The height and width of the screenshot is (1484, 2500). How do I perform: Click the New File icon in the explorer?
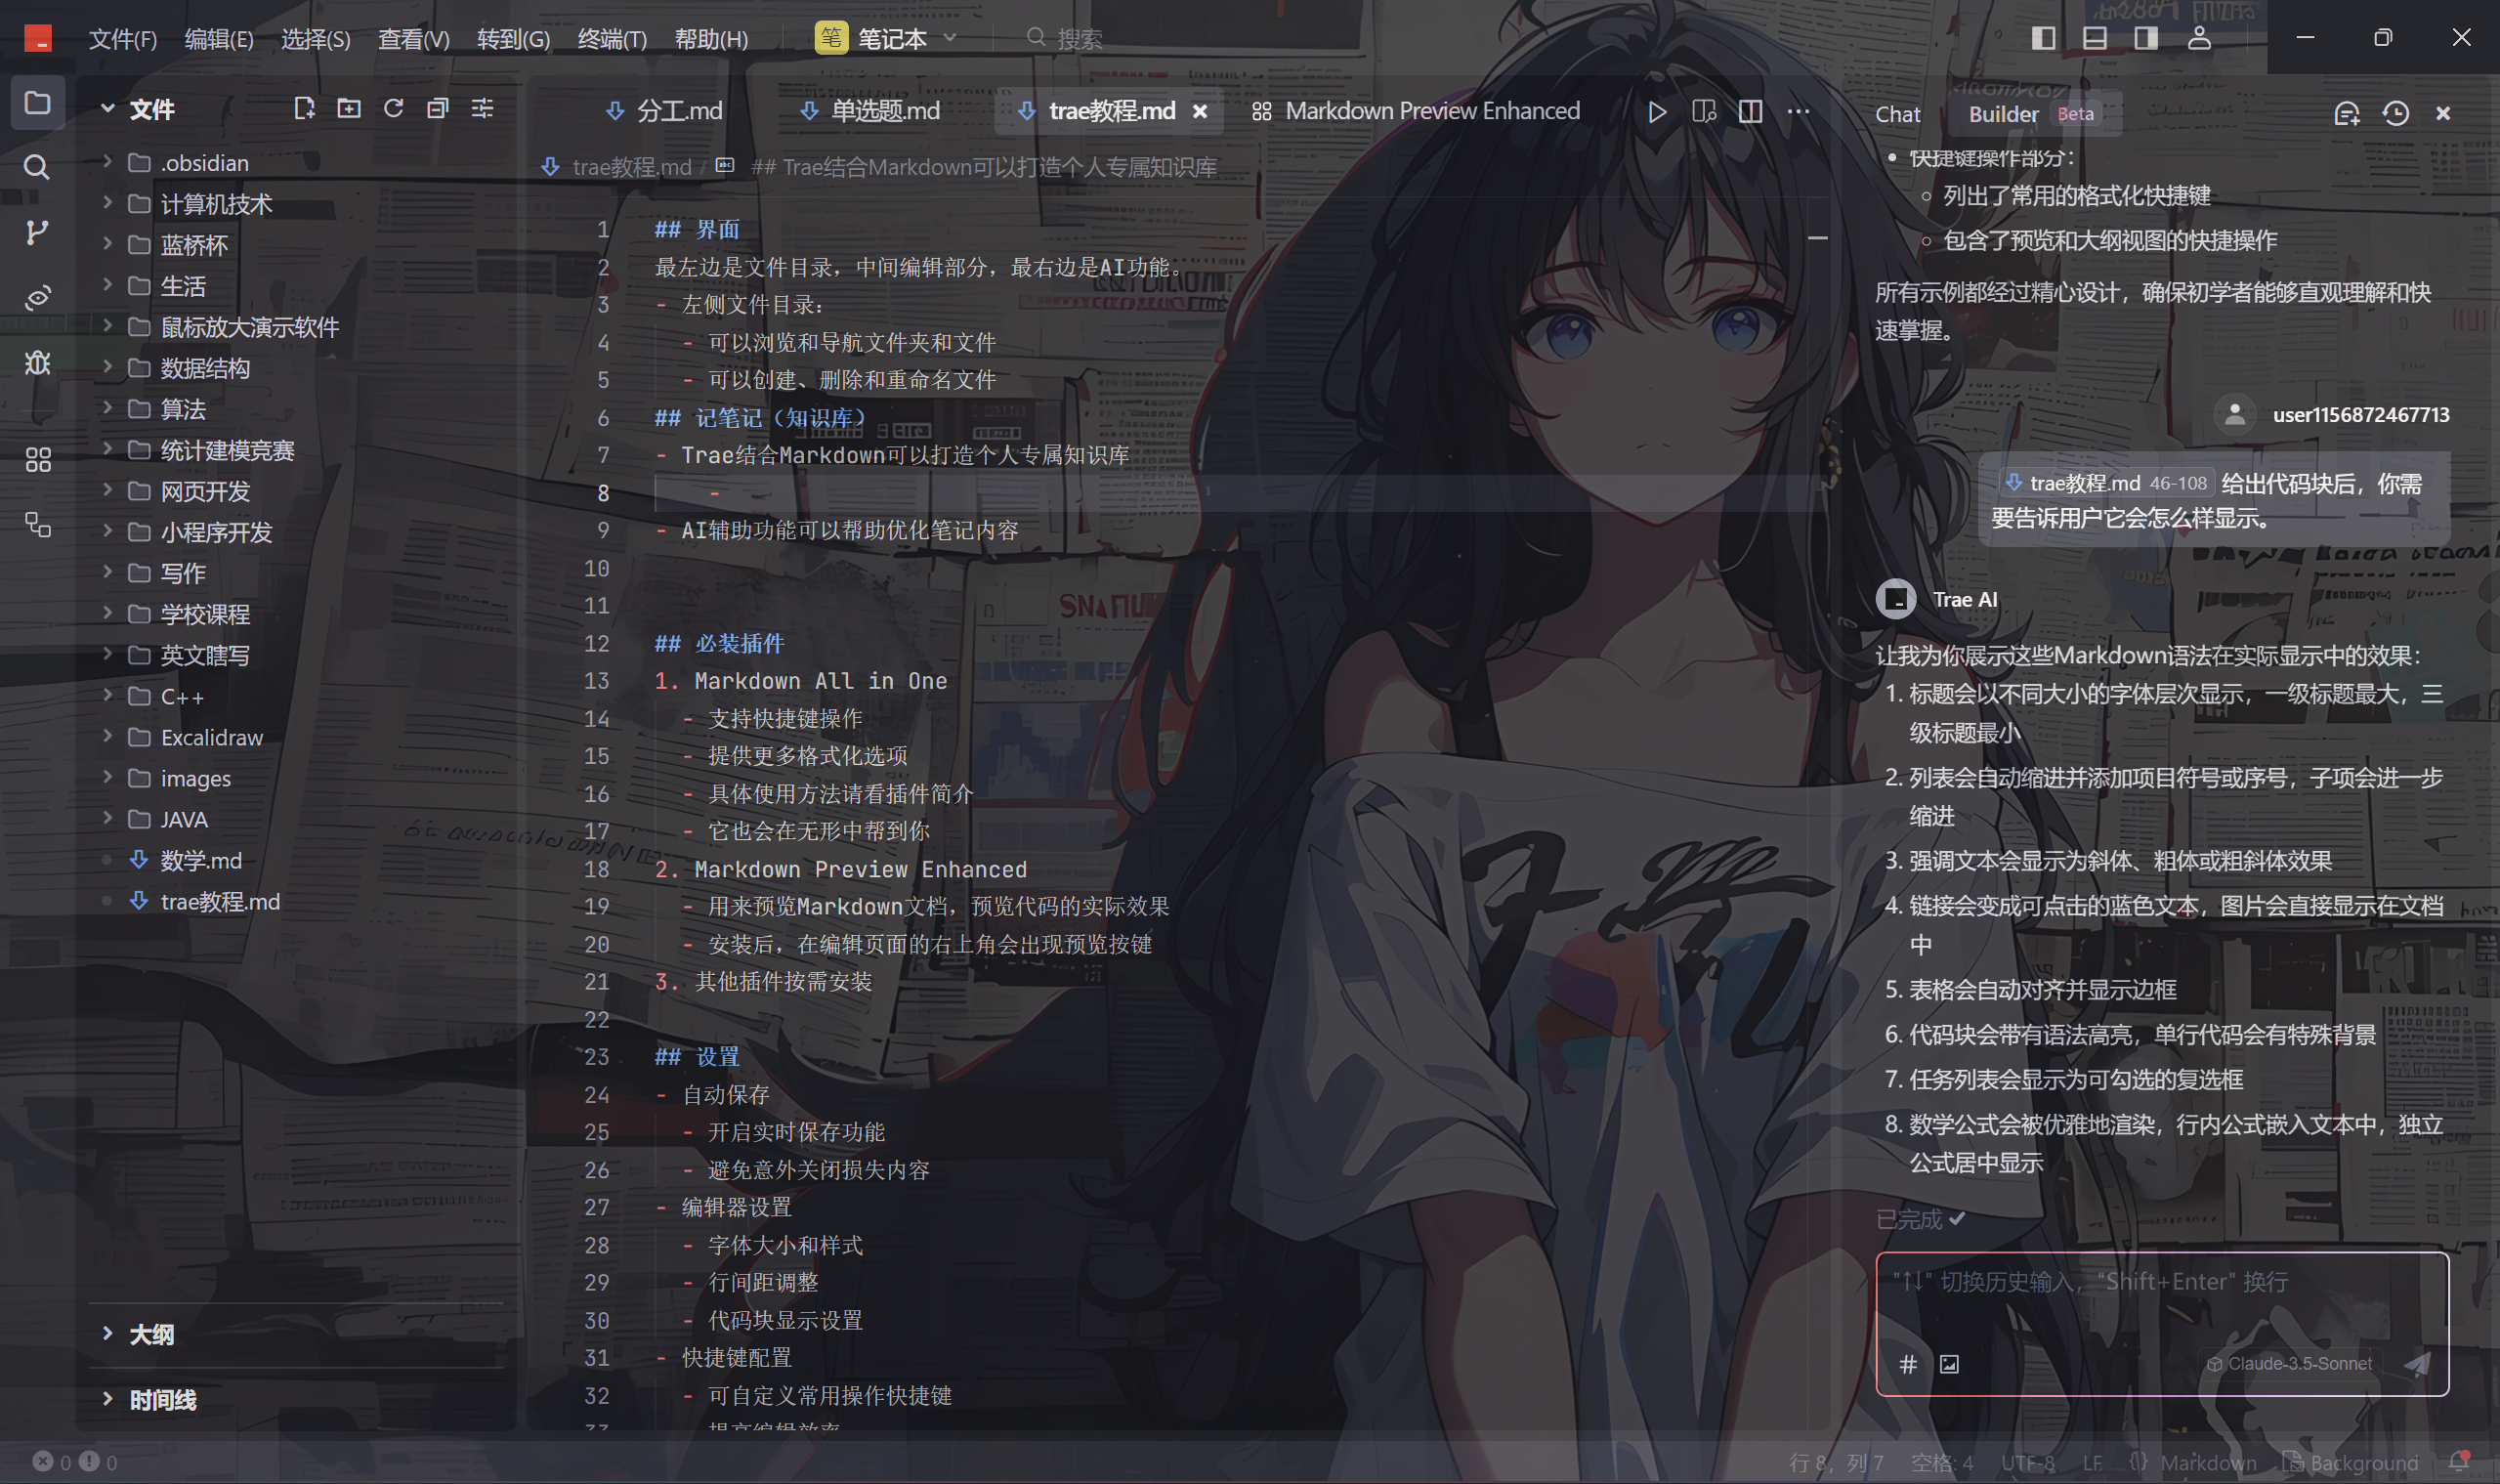click(304, 108)
